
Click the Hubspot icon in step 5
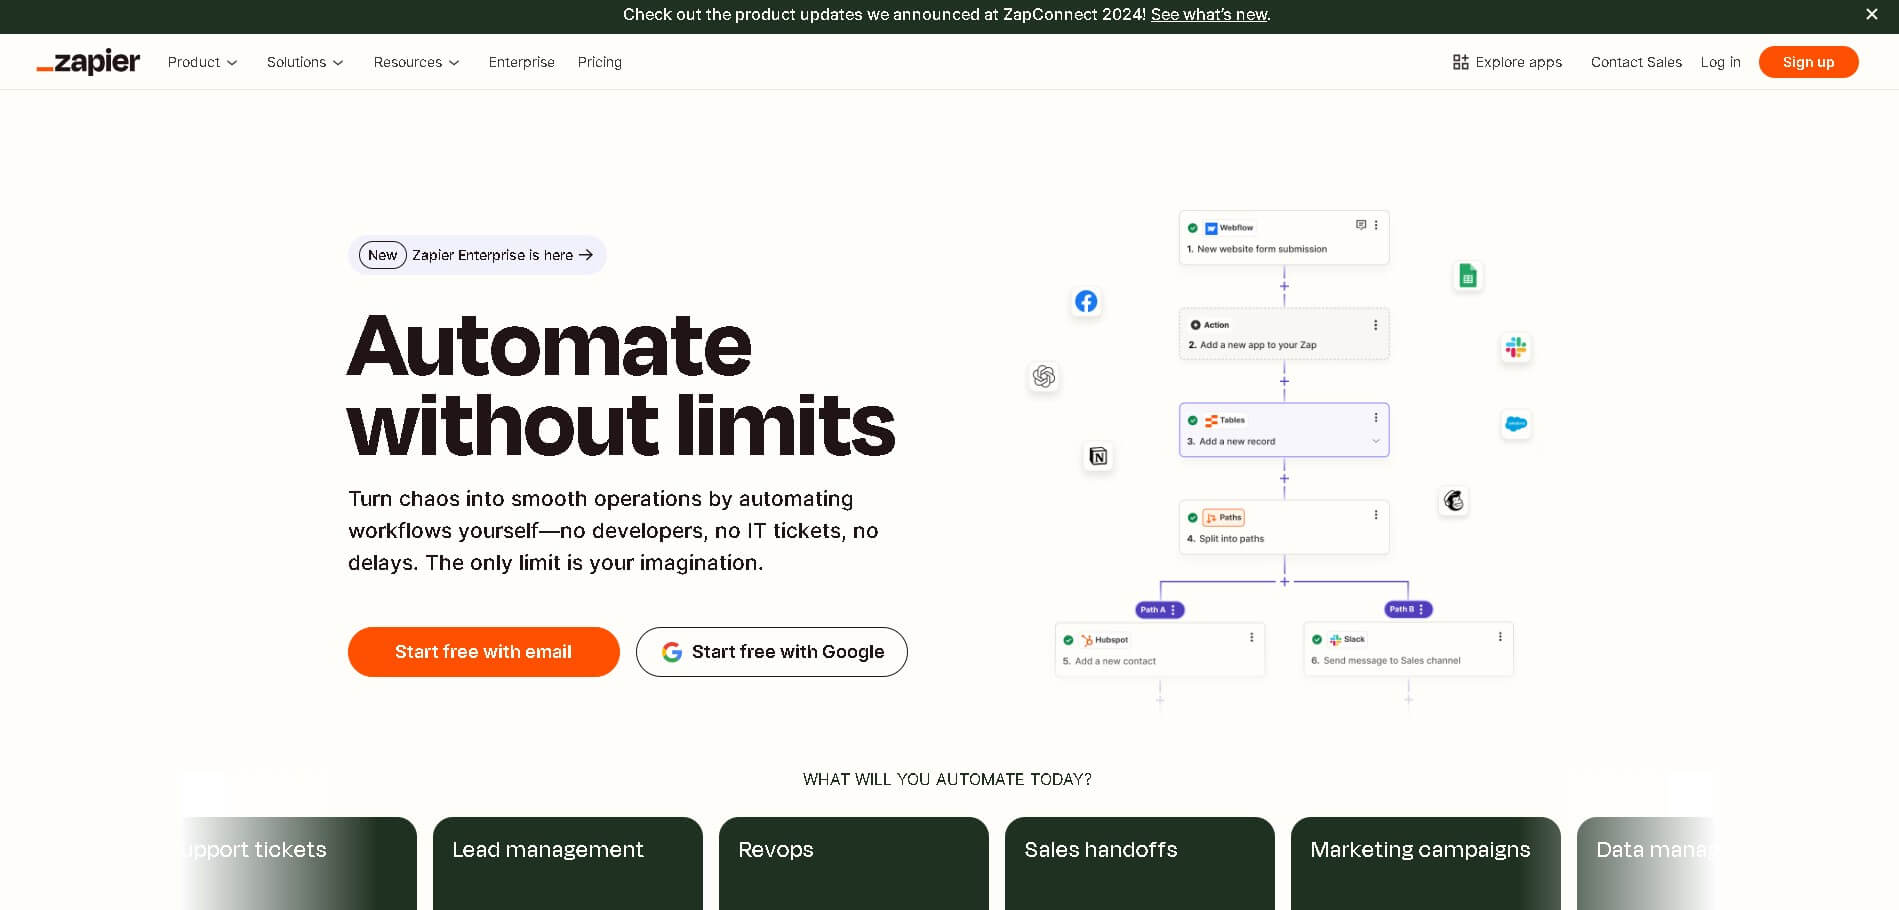coord(1087,640)
